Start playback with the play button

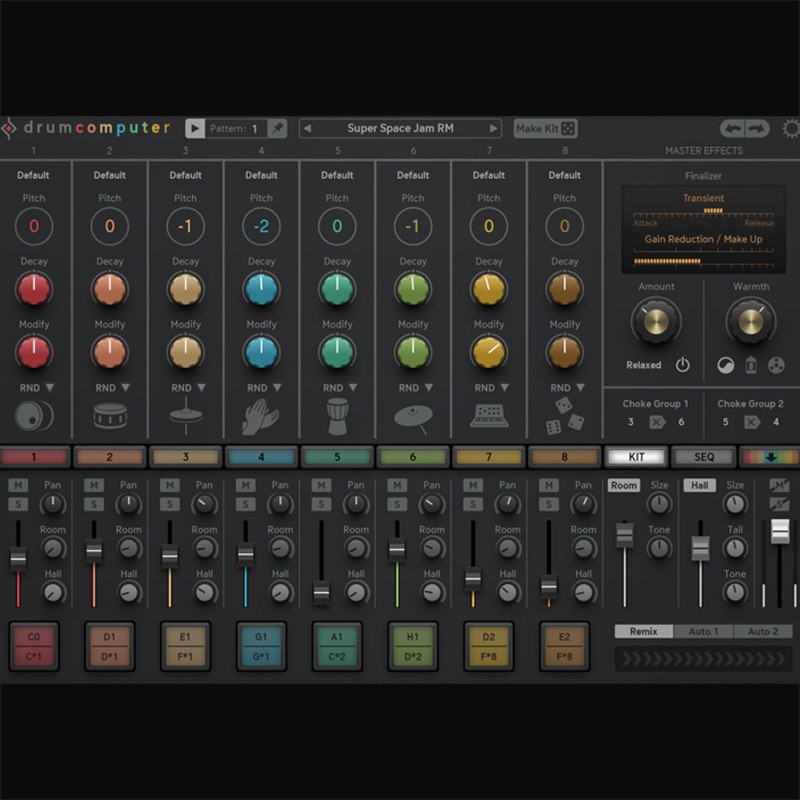195,128
